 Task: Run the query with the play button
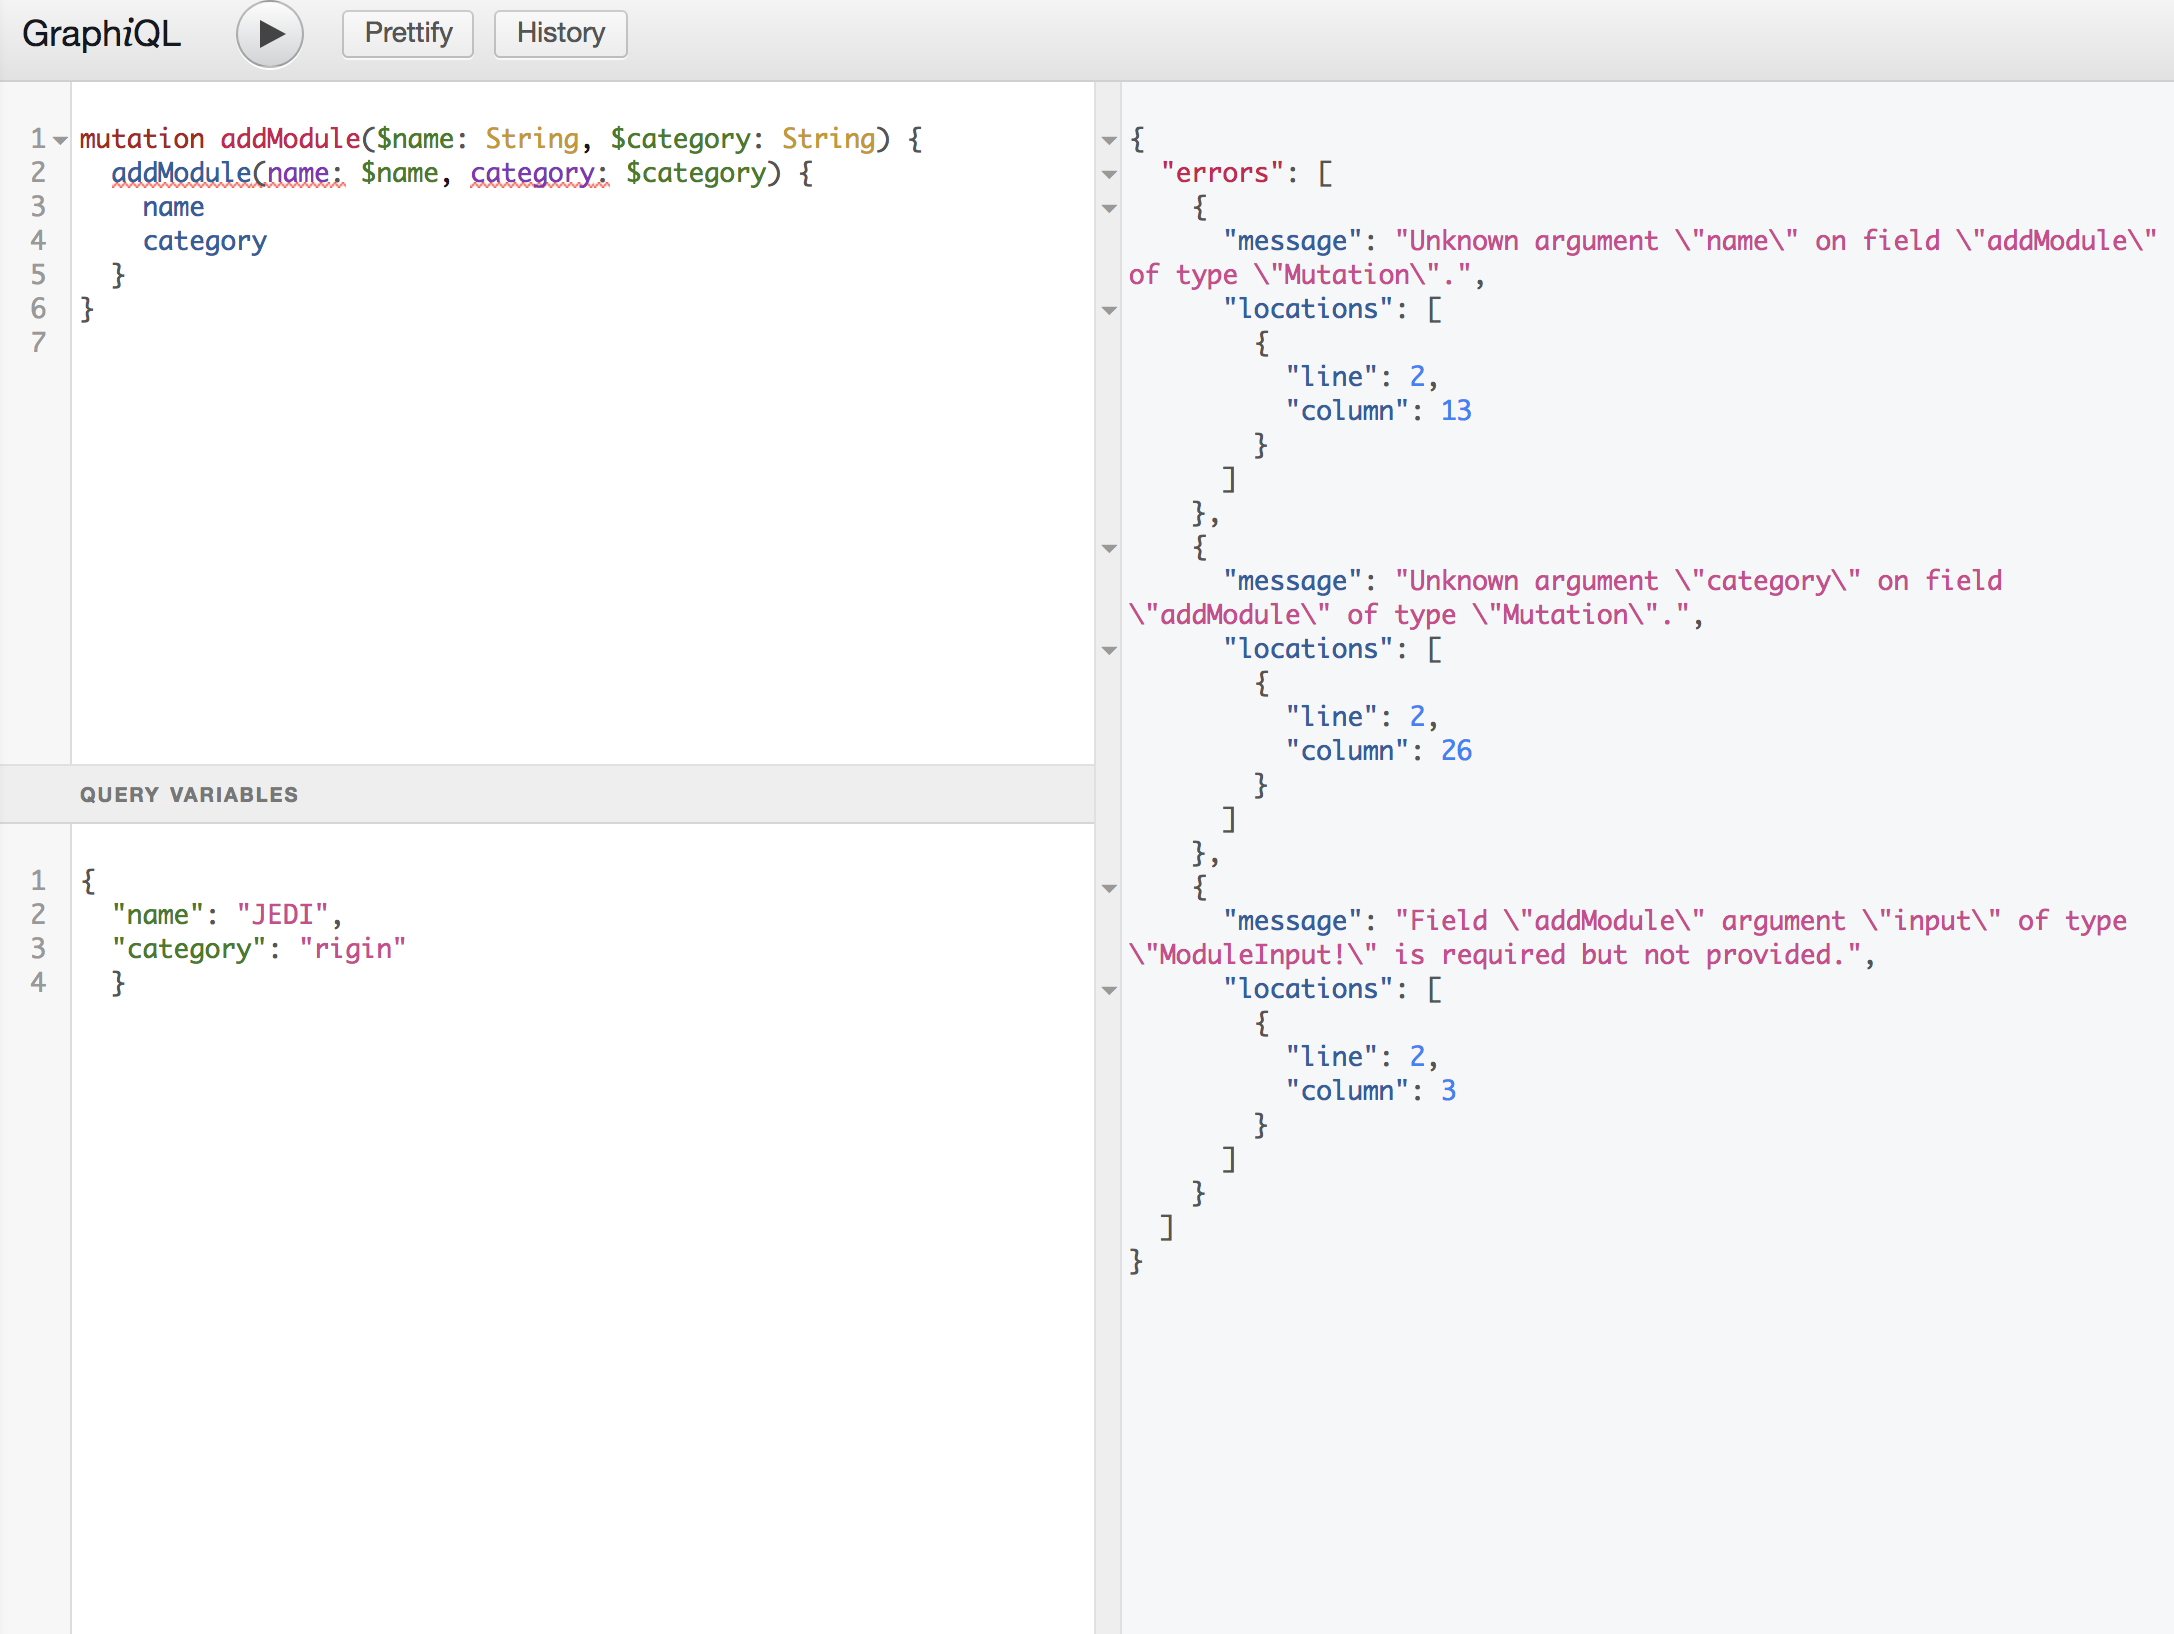269,34
